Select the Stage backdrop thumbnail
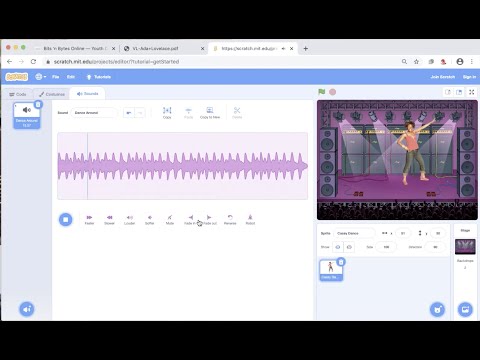Image resolution: width=480 pixels, height=360 pixels. tap(465, 246)
